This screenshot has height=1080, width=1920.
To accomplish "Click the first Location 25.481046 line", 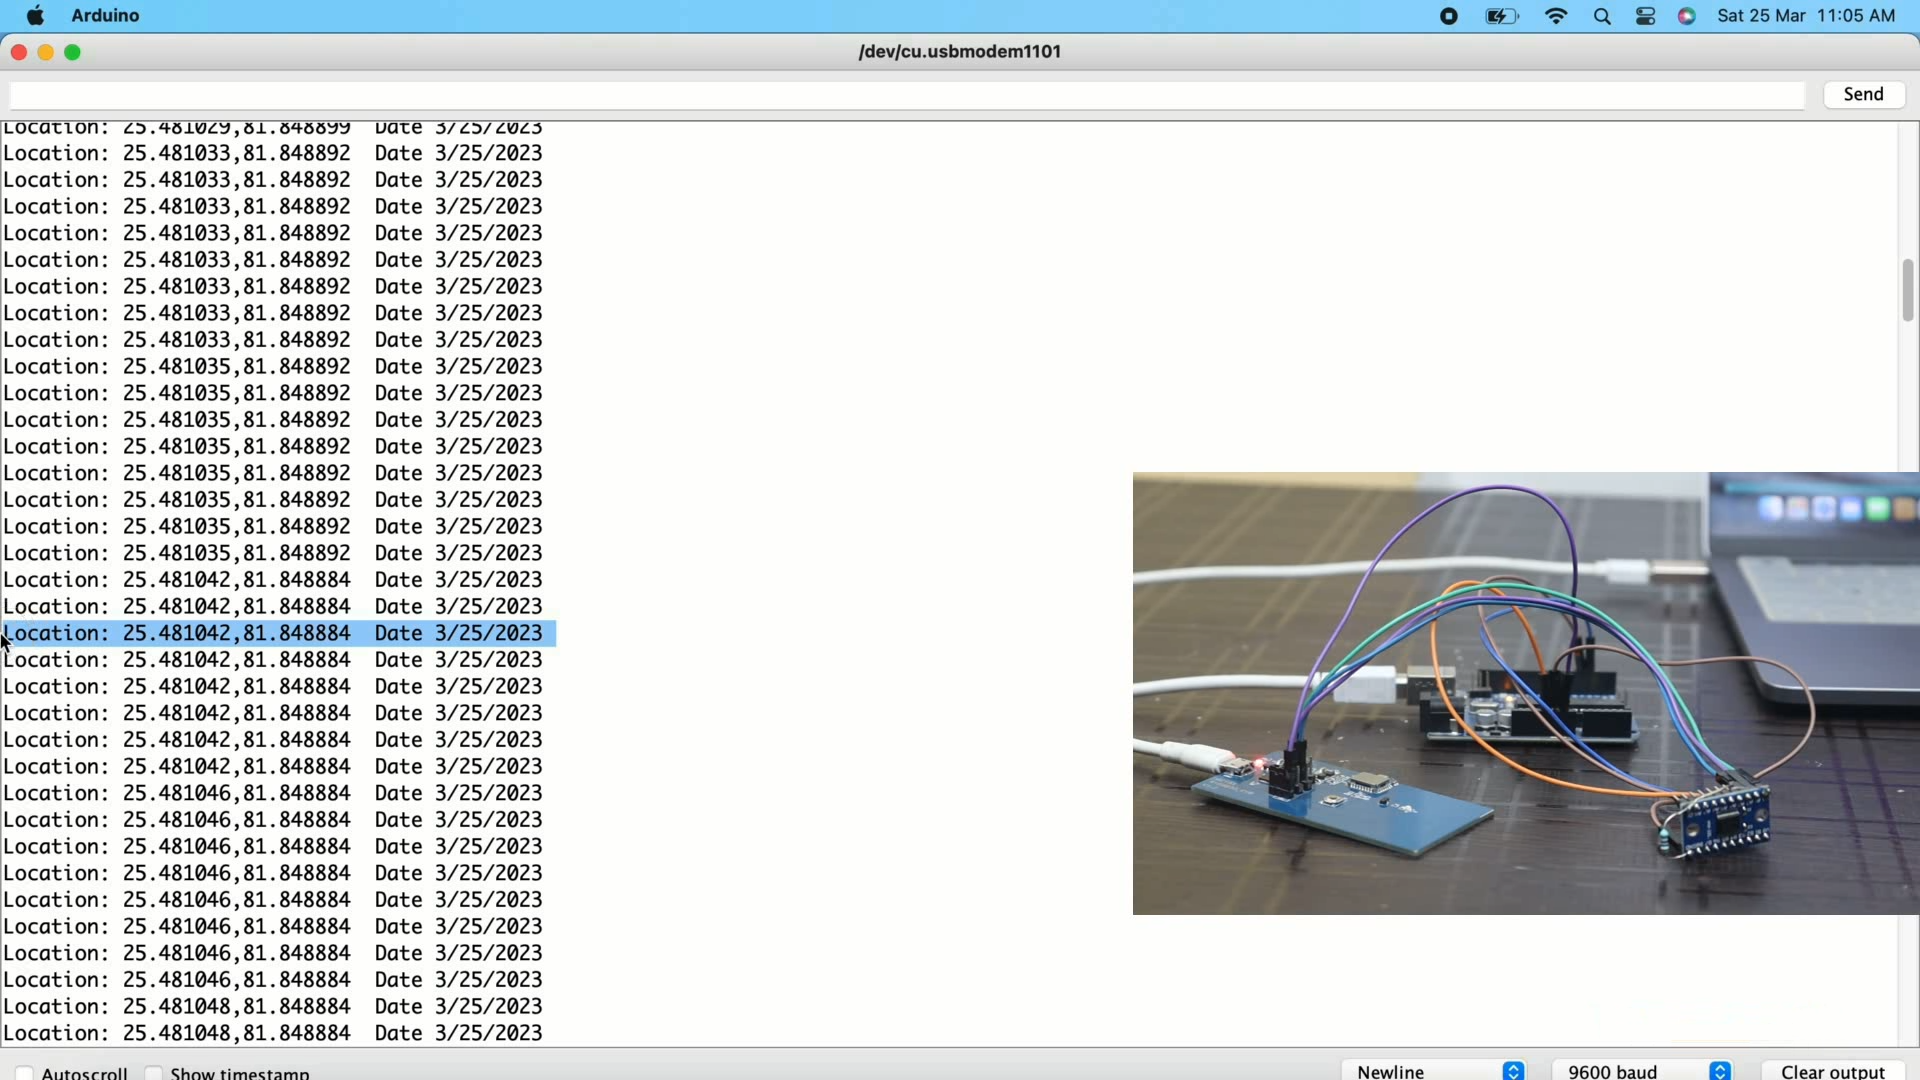I will [x=273, y=794].
